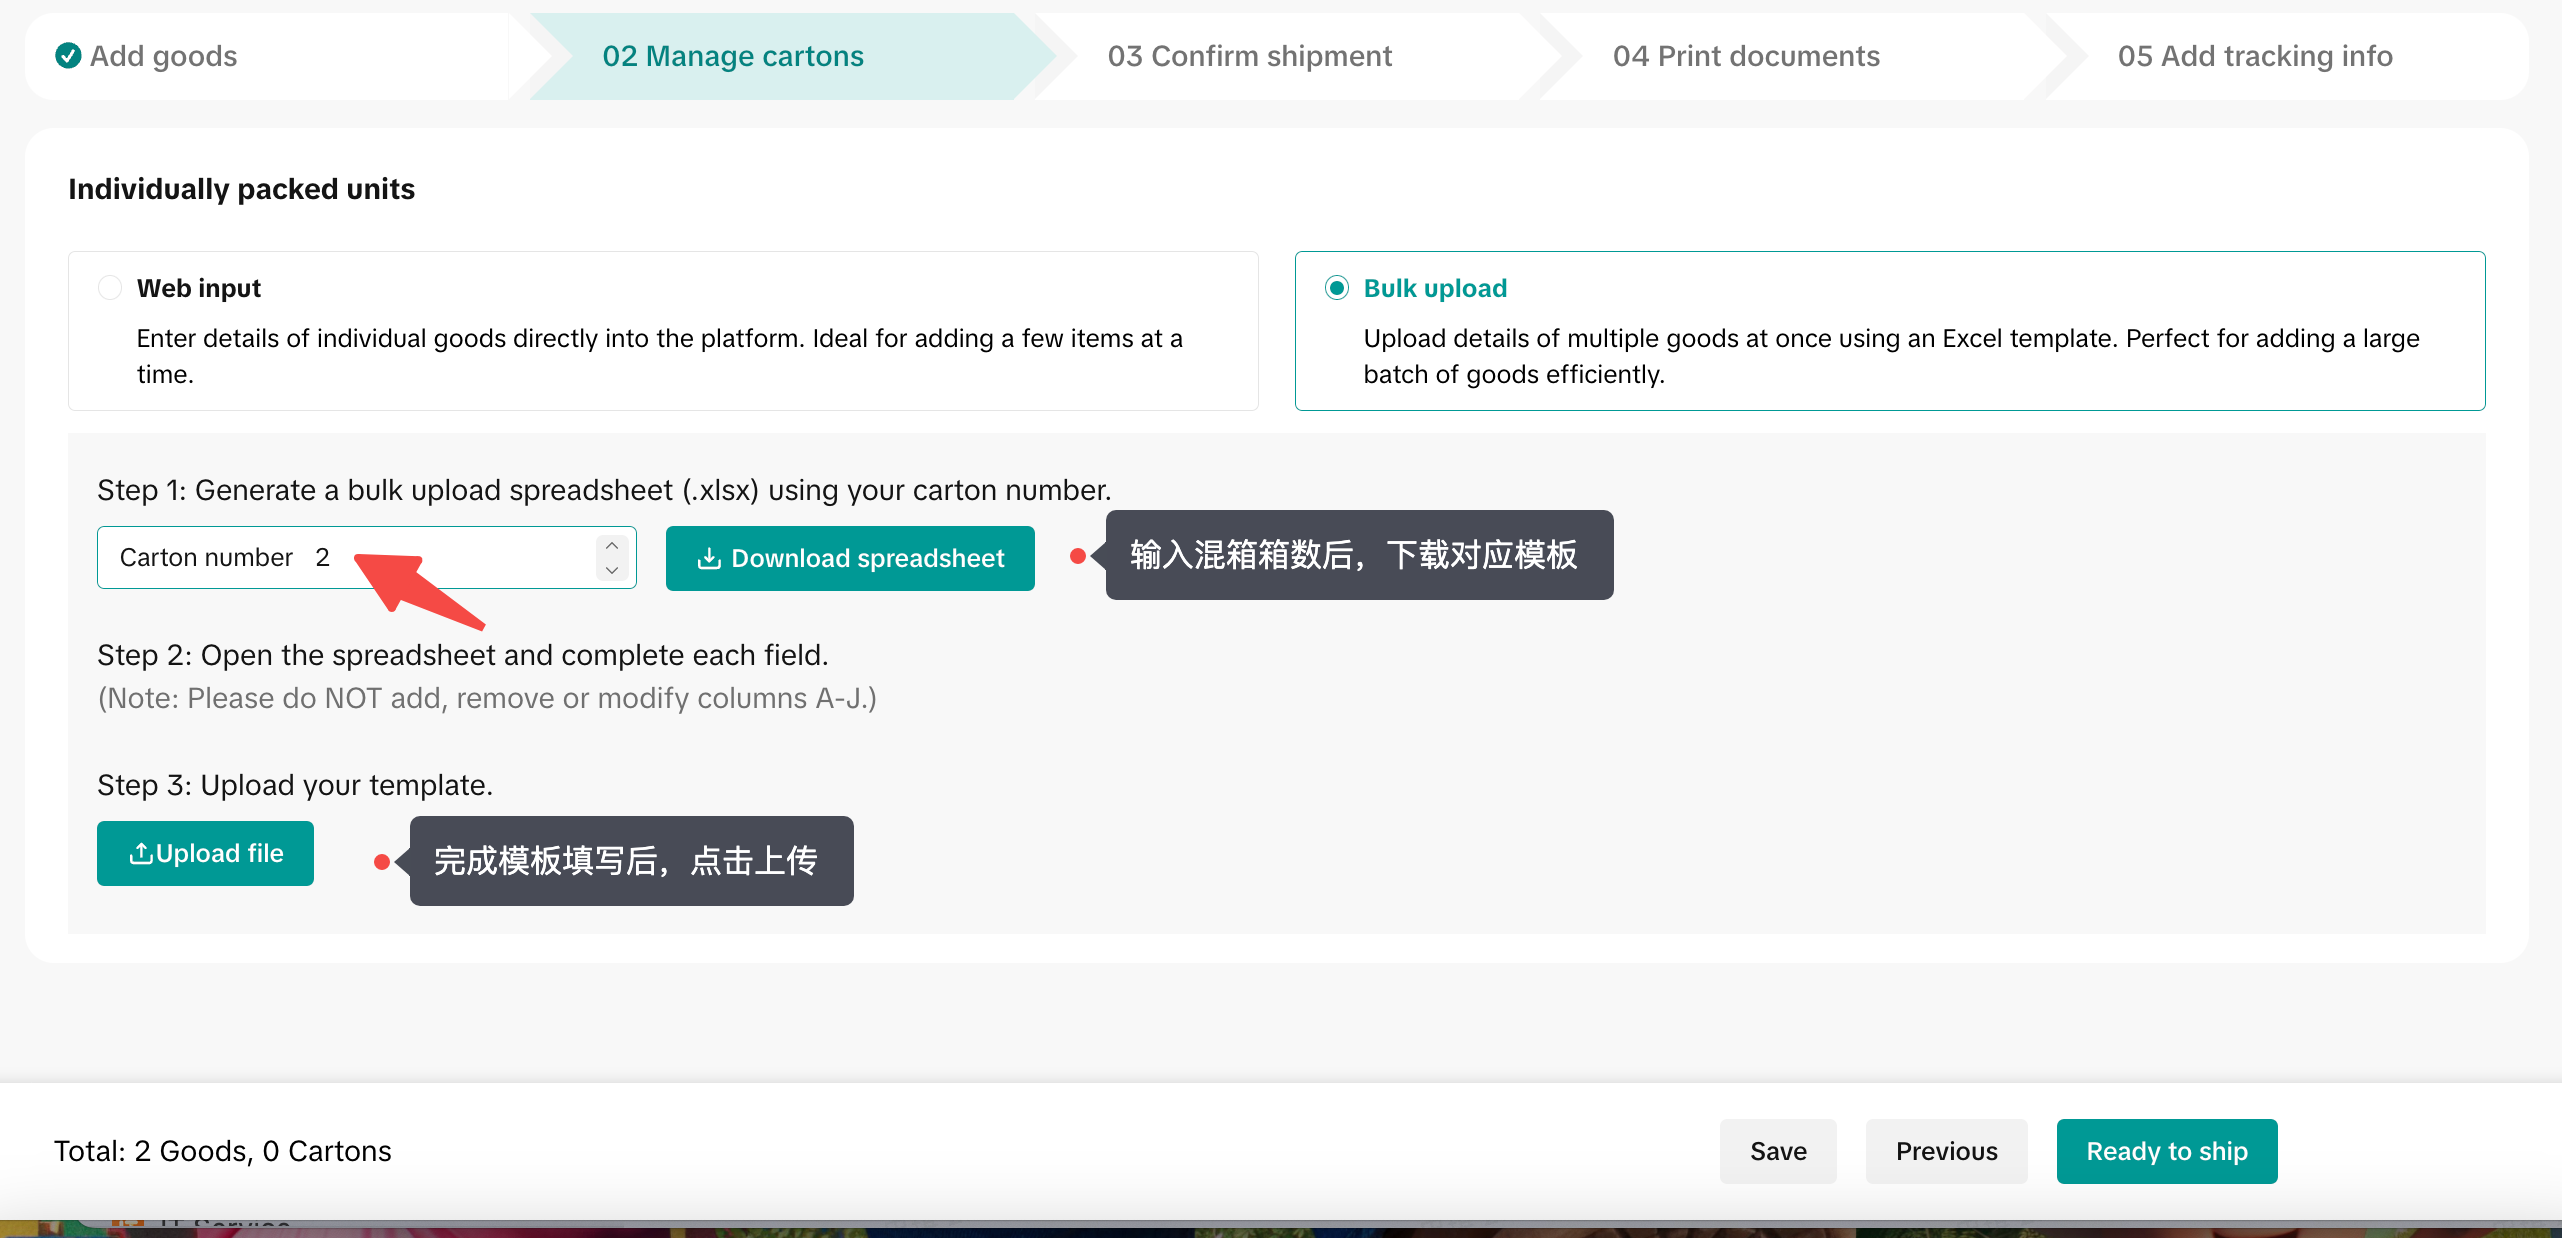This screenshot has width=2562, height=1238.
Task: Click the upload icon on the Upload file button
Action: (141, 853)
